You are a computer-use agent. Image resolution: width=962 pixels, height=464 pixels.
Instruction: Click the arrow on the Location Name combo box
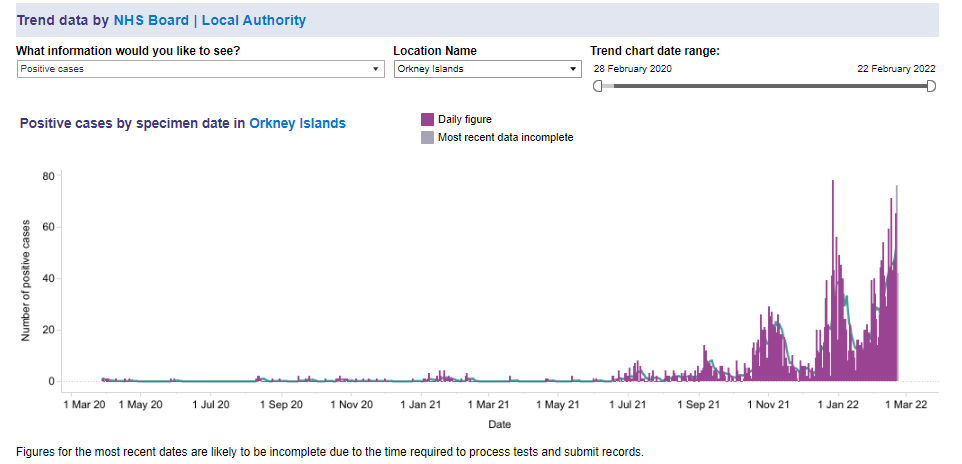573,69
